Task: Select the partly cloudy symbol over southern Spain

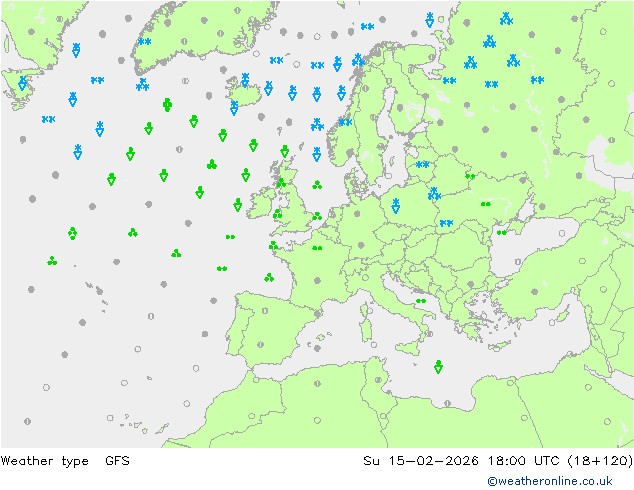Action: click(x=260, y=345)
